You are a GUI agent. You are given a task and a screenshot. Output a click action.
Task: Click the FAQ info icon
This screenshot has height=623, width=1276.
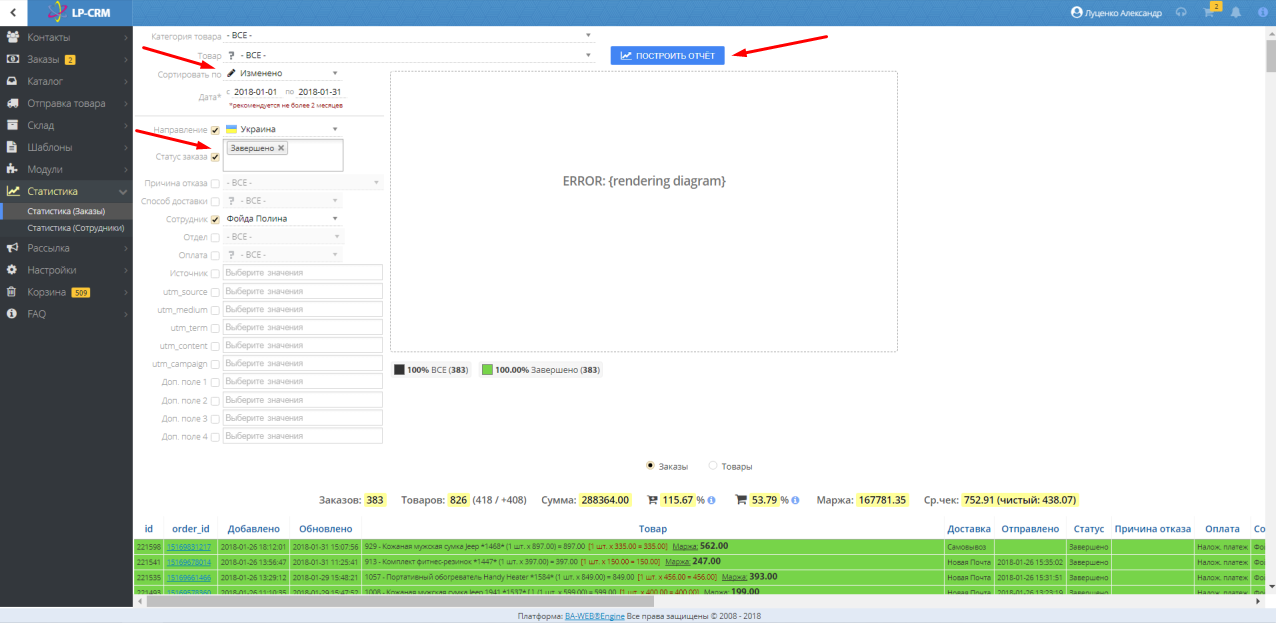tap(13, 314)
